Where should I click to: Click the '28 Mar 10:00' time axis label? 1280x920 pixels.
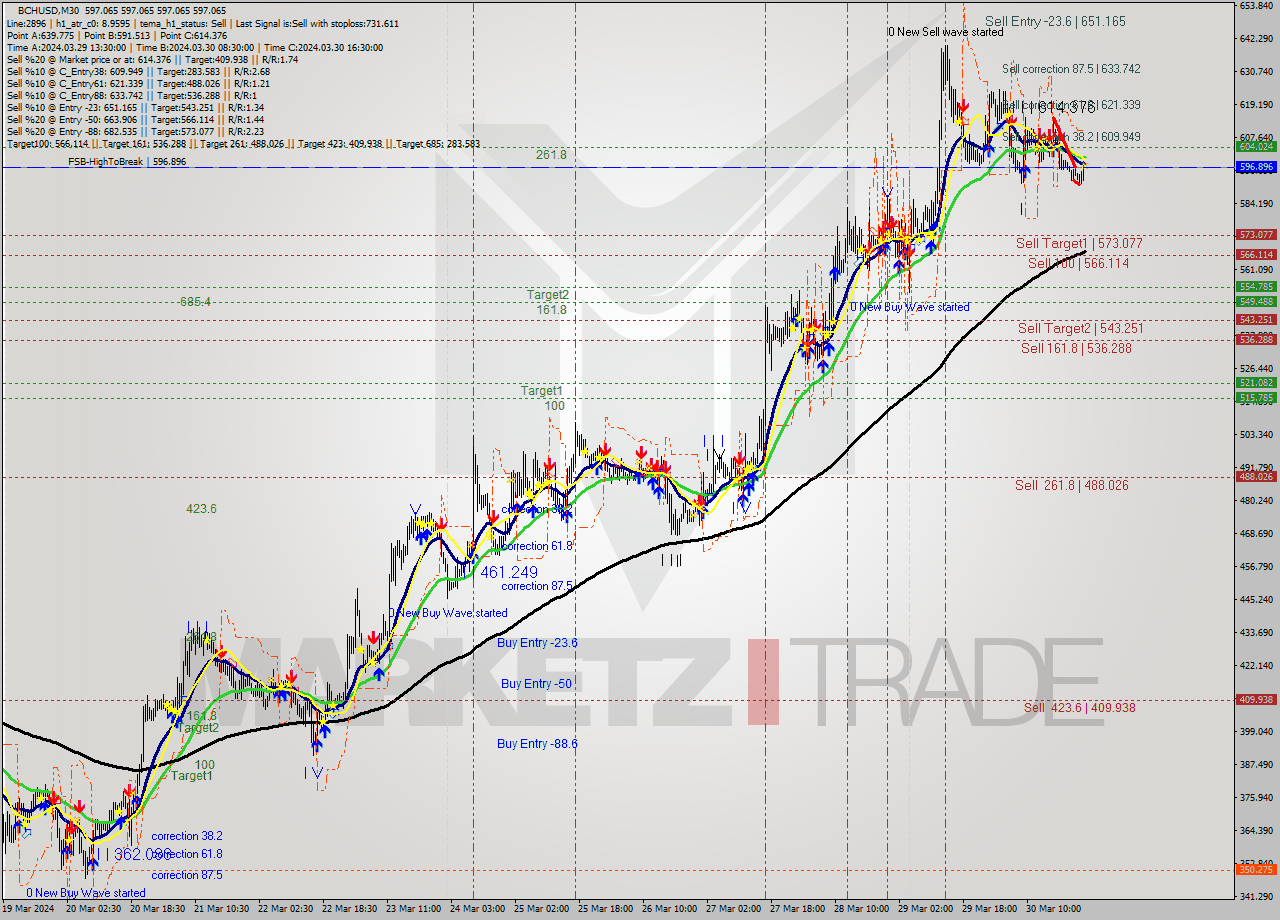coord(861,909)
